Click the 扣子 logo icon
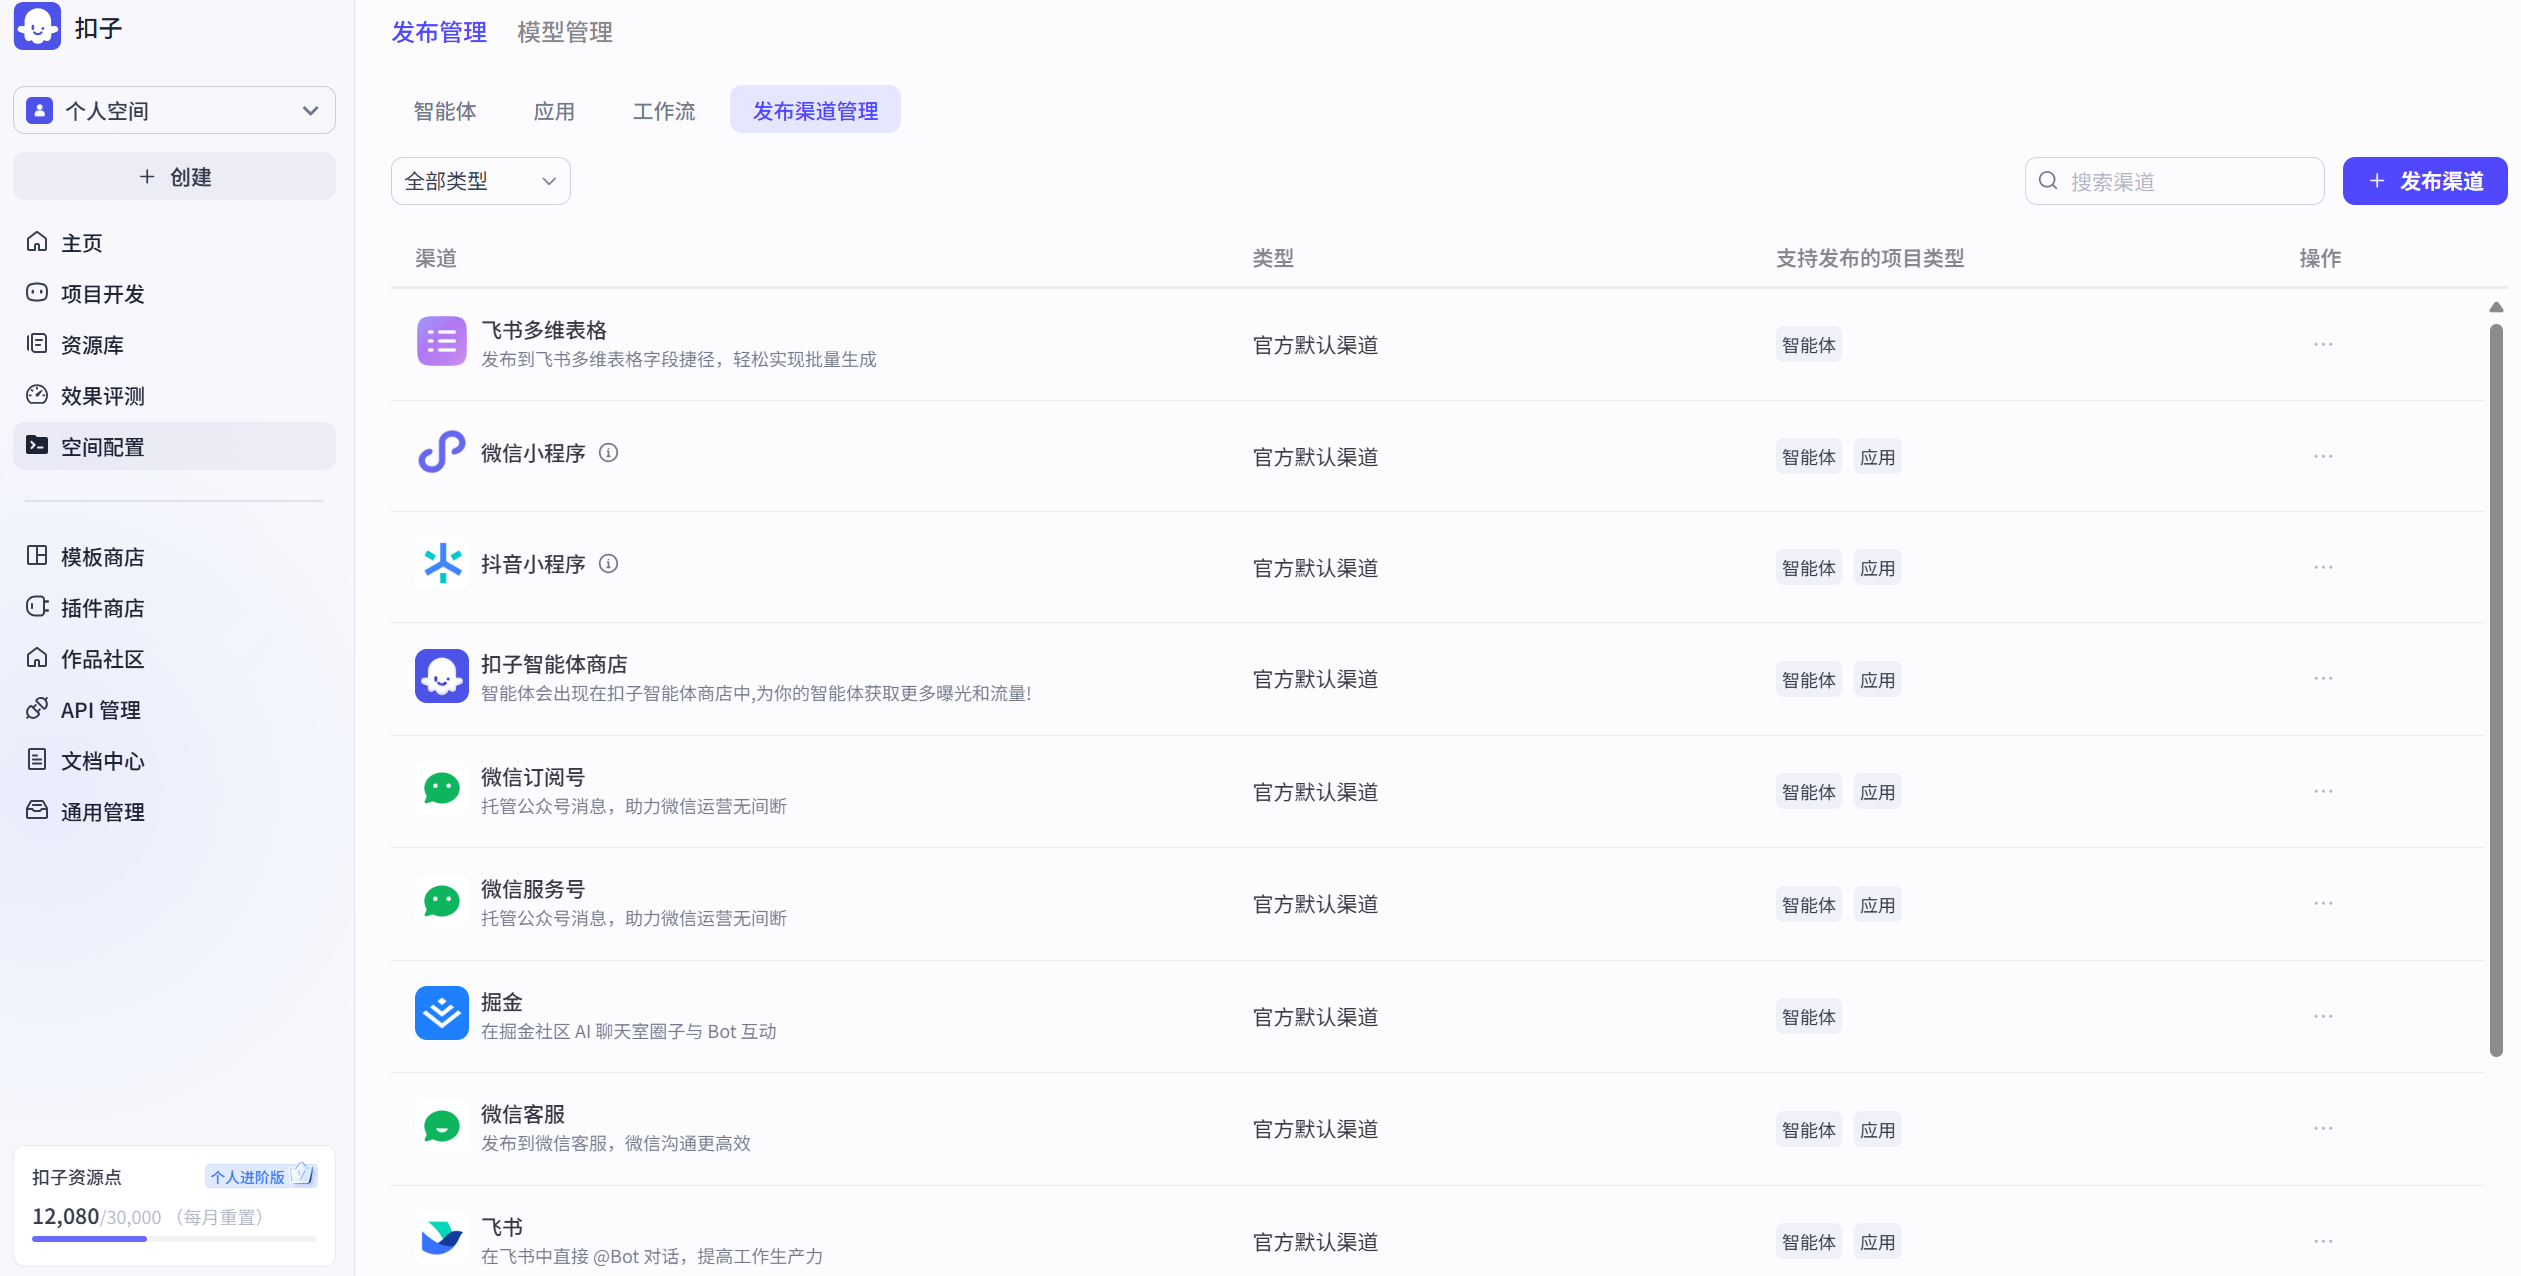 tap(37, 26)
